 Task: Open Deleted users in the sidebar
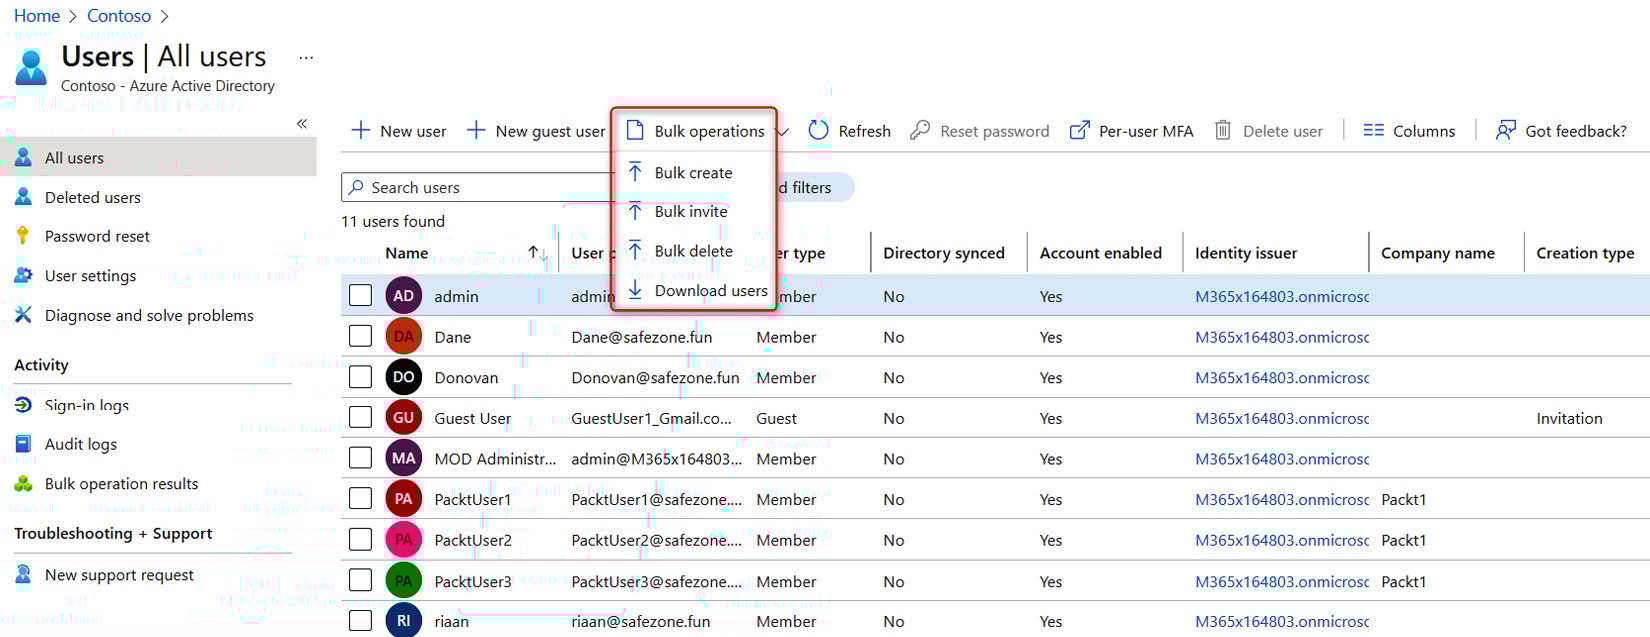point(93,197)
